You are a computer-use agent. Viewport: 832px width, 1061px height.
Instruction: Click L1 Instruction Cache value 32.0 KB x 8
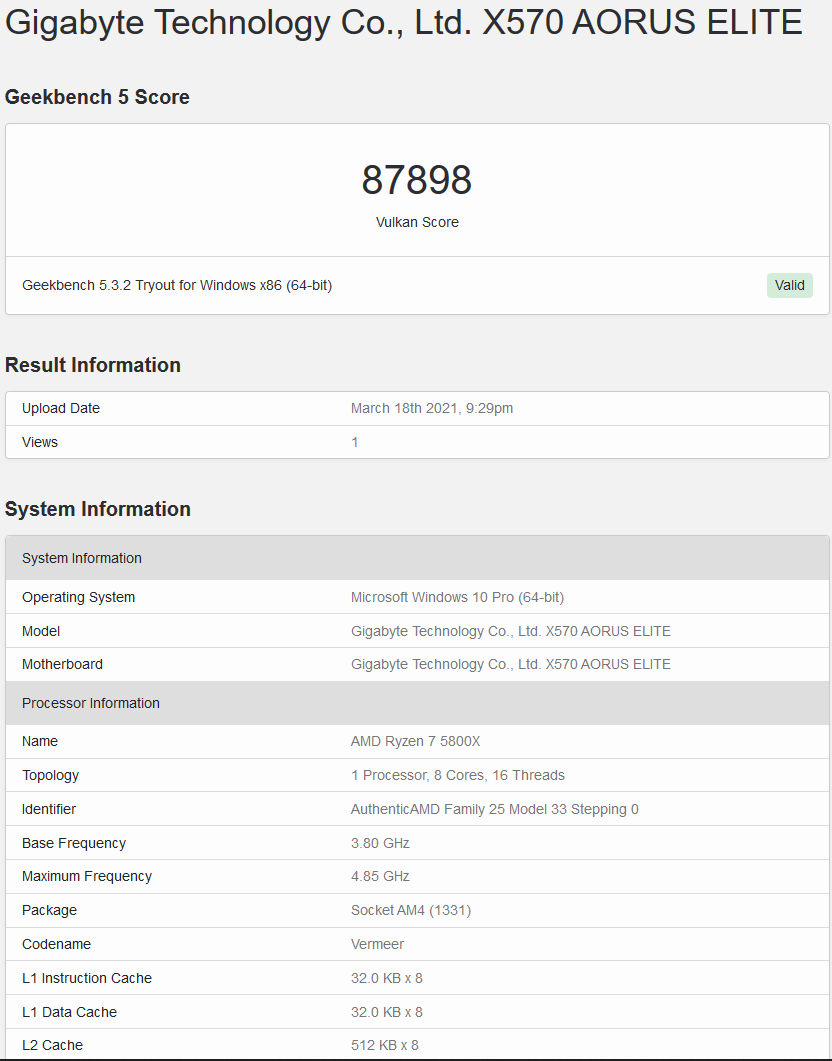(x=386, y=978)
